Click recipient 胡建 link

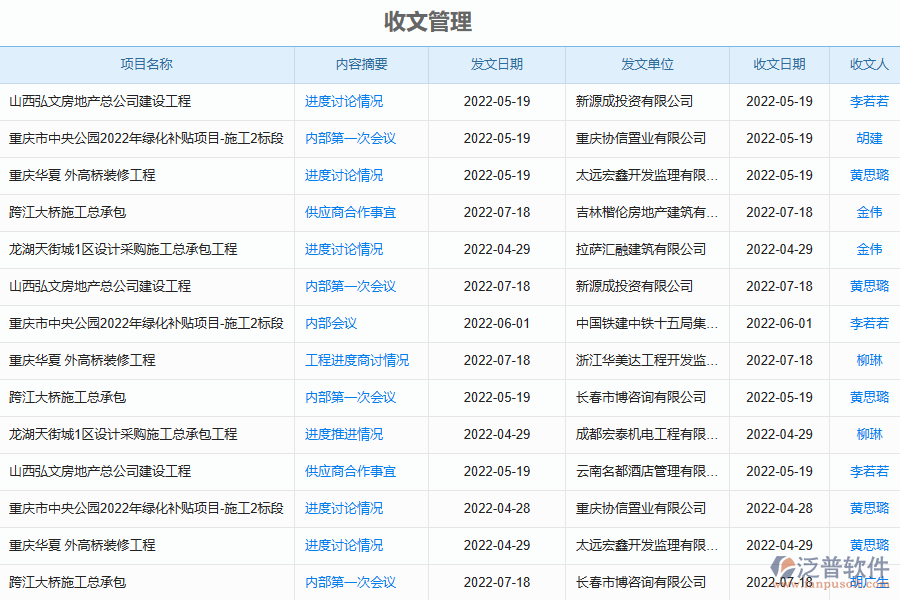click(x=869, y=138)
